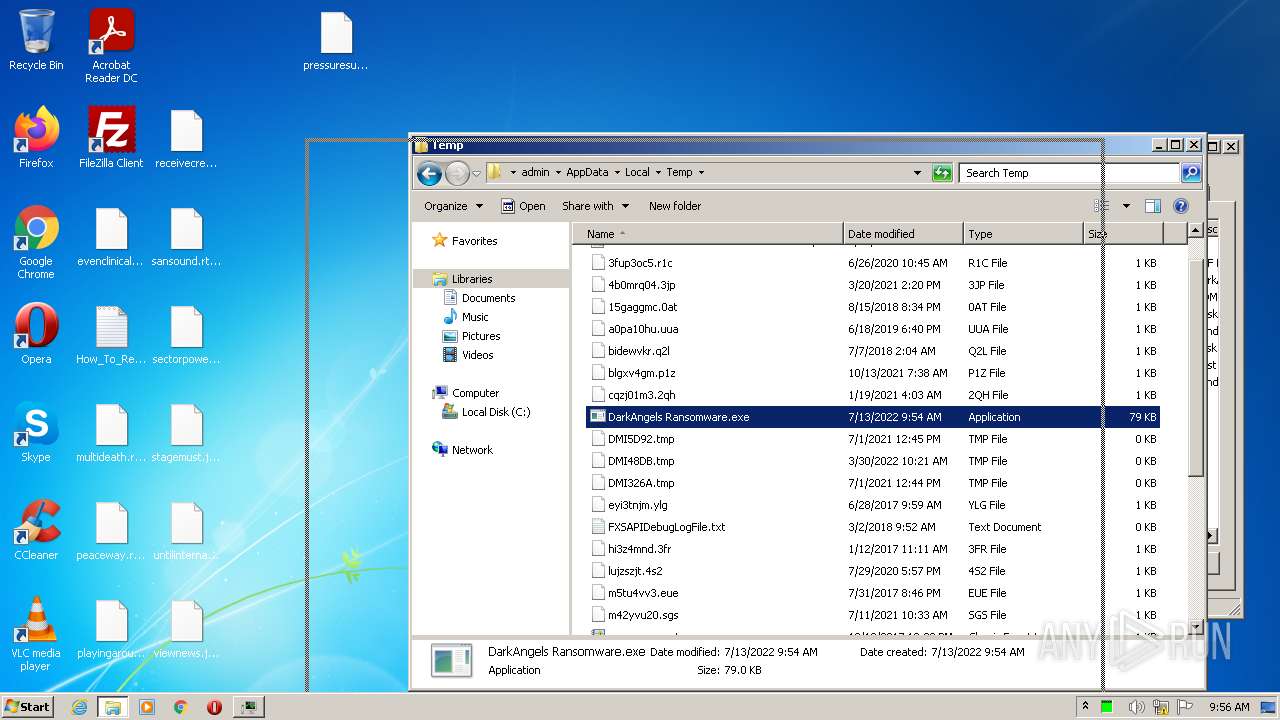Expand the Local breadcrumb arrow
This screenshot has height=720, width=1280.
click(x=658, y=173)
